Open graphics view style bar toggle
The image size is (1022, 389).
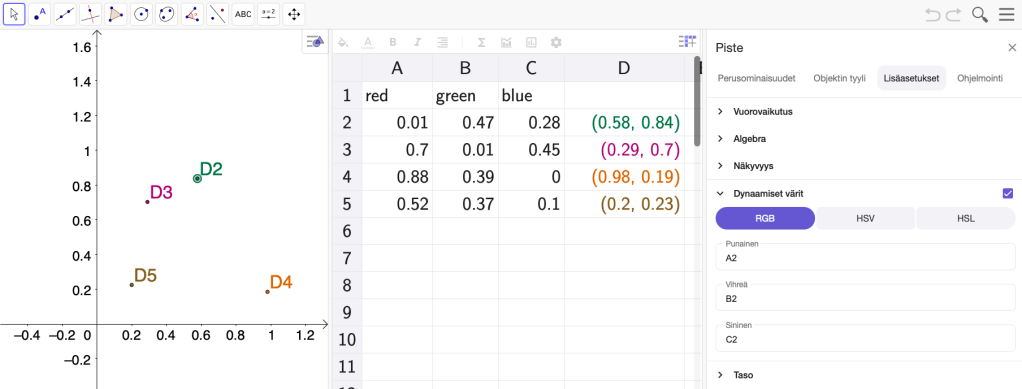coord(315,41)
